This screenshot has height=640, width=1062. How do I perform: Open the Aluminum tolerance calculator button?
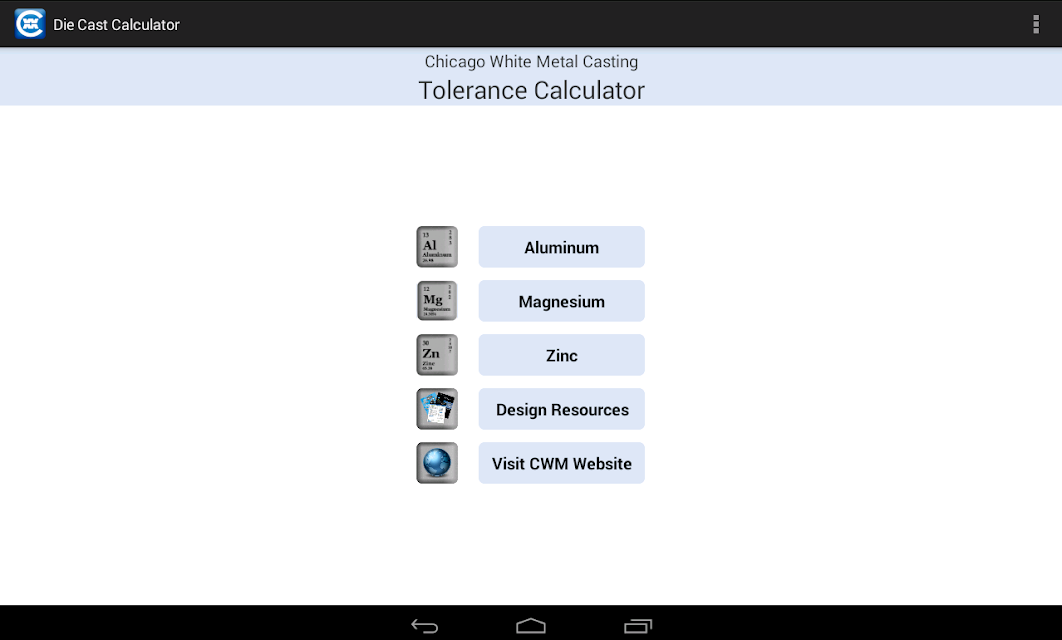pos(561,247)
